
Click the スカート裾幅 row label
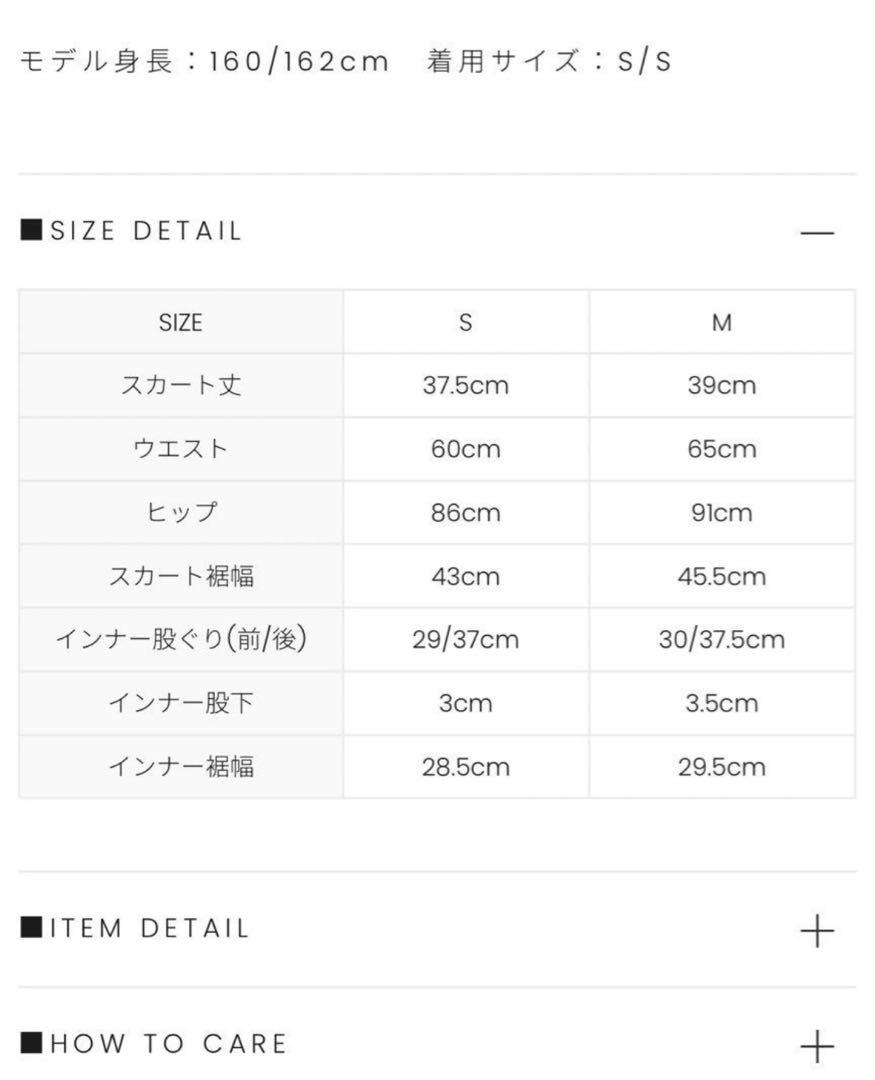[x=181, y=576]
